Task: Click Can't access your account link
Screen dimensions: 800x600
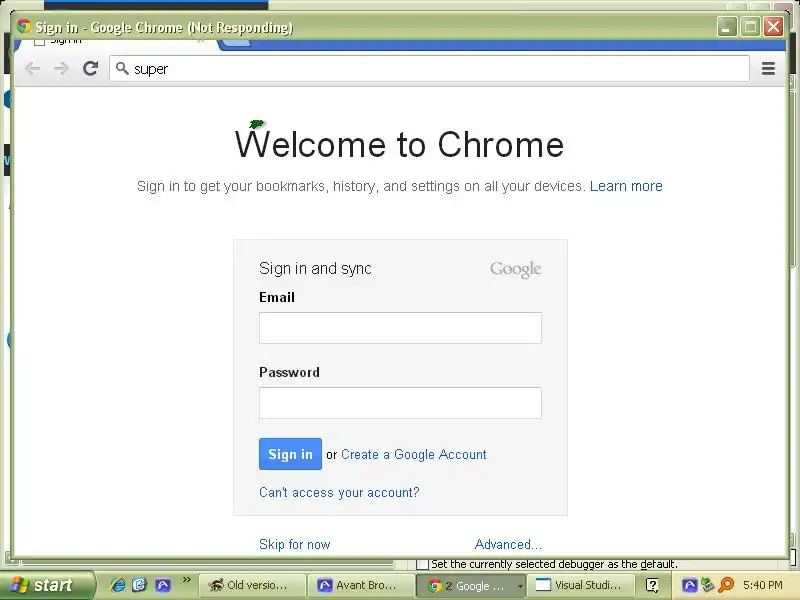Action: [x=339, y=492]
